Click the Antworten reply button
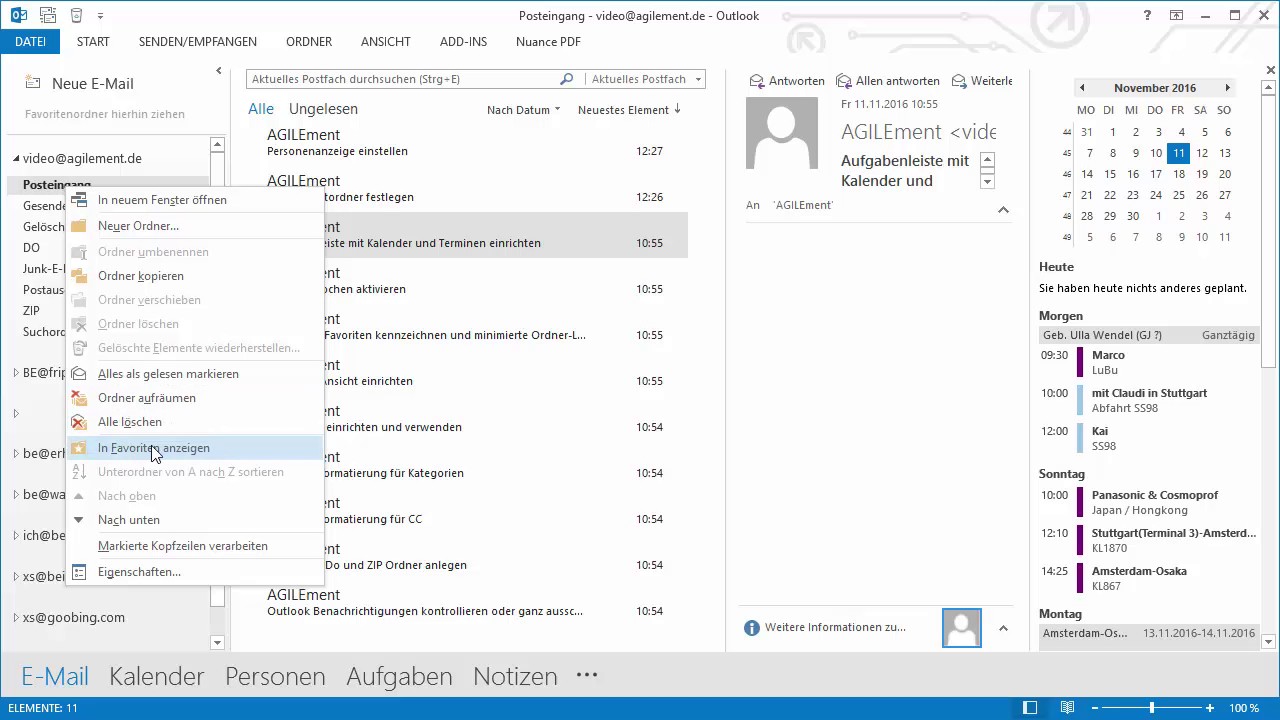 point(787,81)
